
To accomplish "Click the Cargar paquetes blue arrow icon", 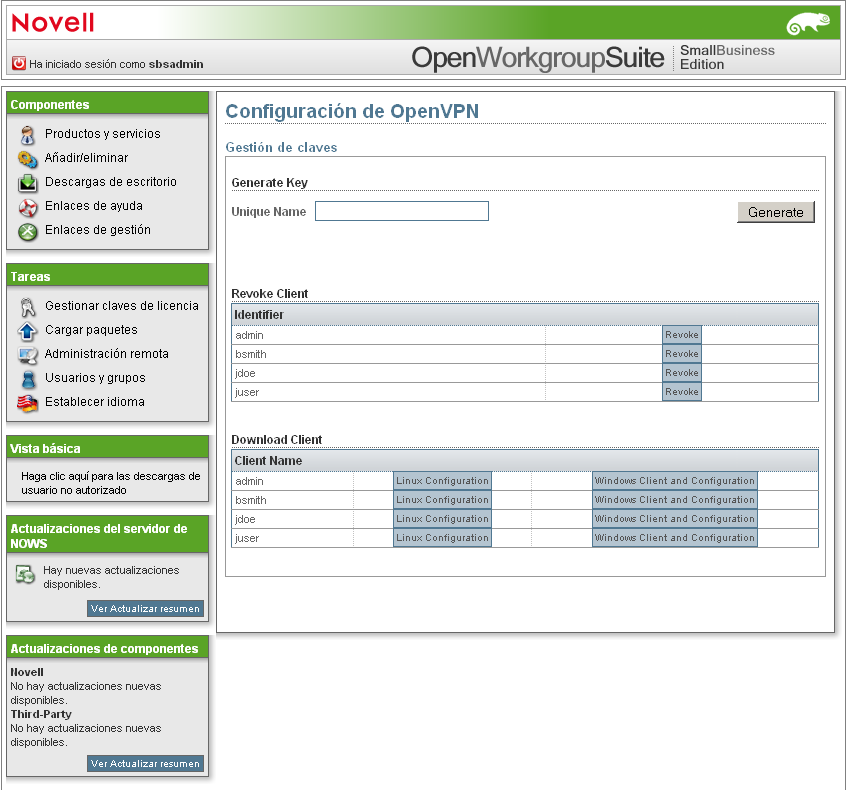I will click(27, 331).
